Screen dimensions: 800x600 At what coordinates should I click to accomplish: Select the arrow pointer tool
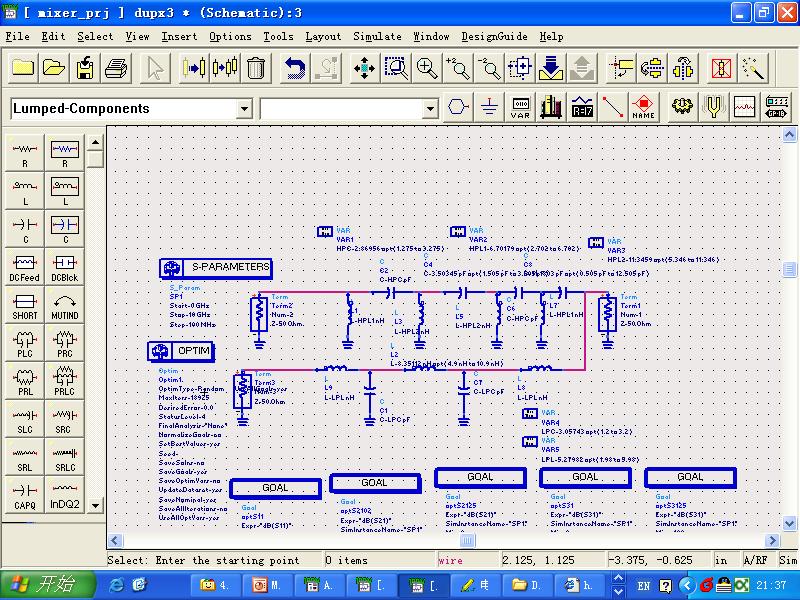pos(155,68)
